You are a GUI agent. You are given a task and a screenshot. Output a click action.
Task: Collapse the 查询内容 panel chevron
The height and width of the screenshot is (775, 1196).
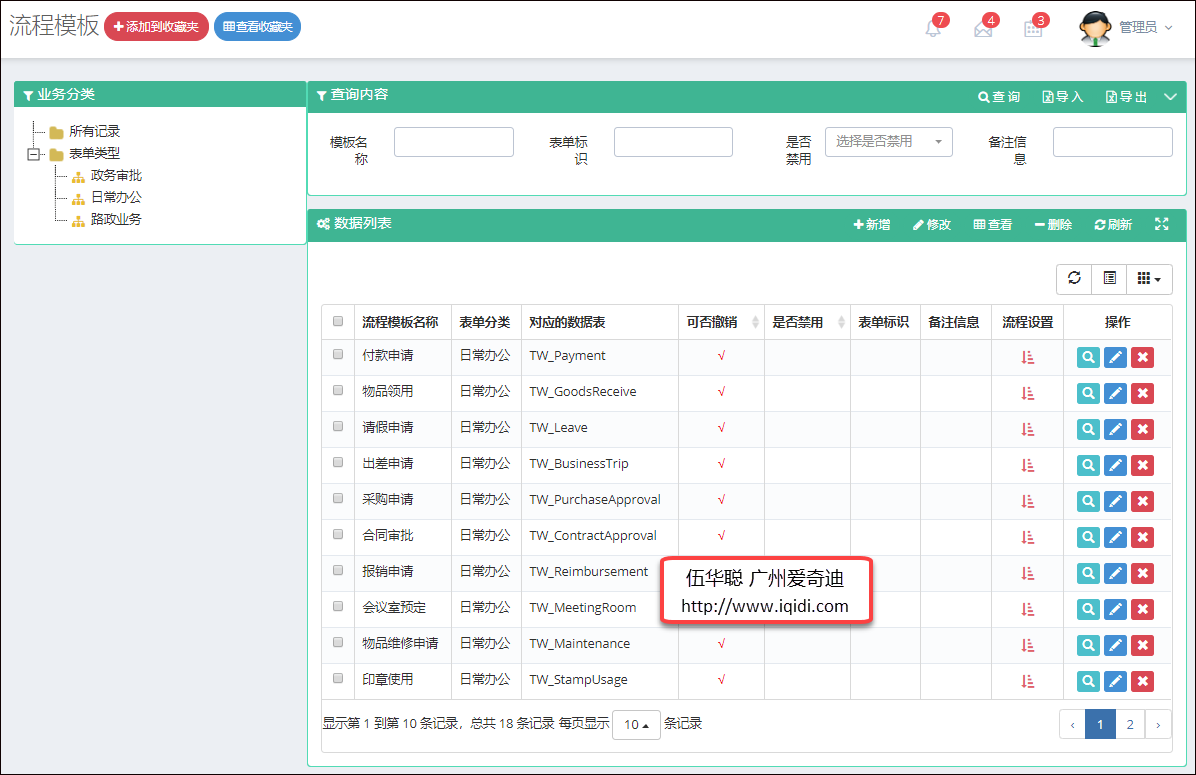[1170, 97]
